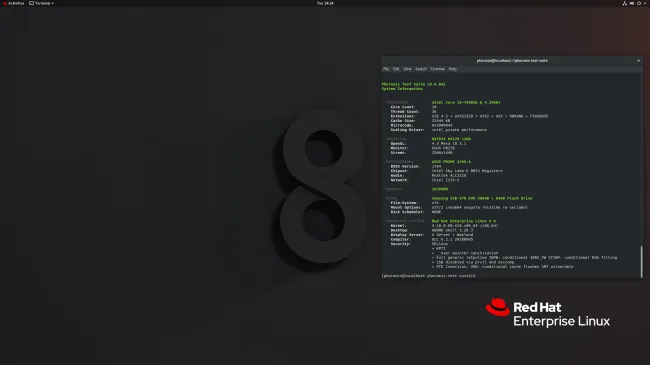The image size is (650, 365).
Task: Open the View menu in Terminal
Action: [x=407, y=69]
